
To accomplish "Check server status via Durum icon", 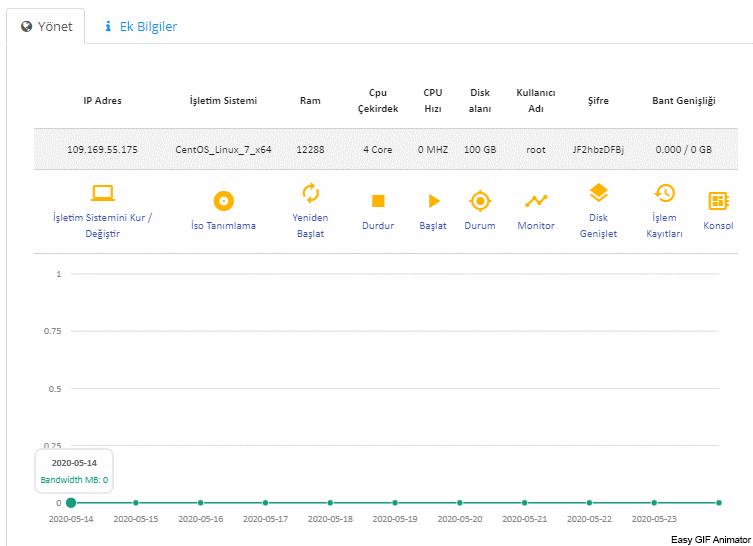I will coord(480,201).
